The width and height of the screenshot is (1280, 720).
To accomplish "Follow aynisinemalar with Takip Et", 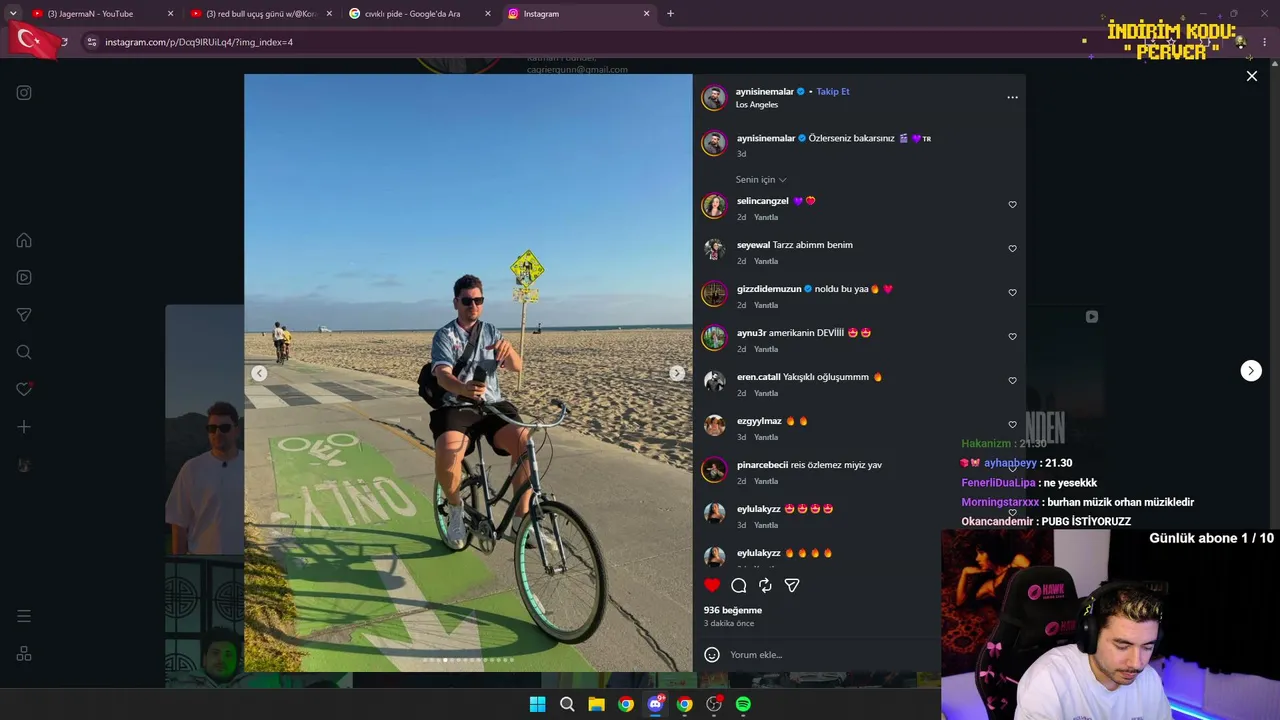I will click(833, 92).
